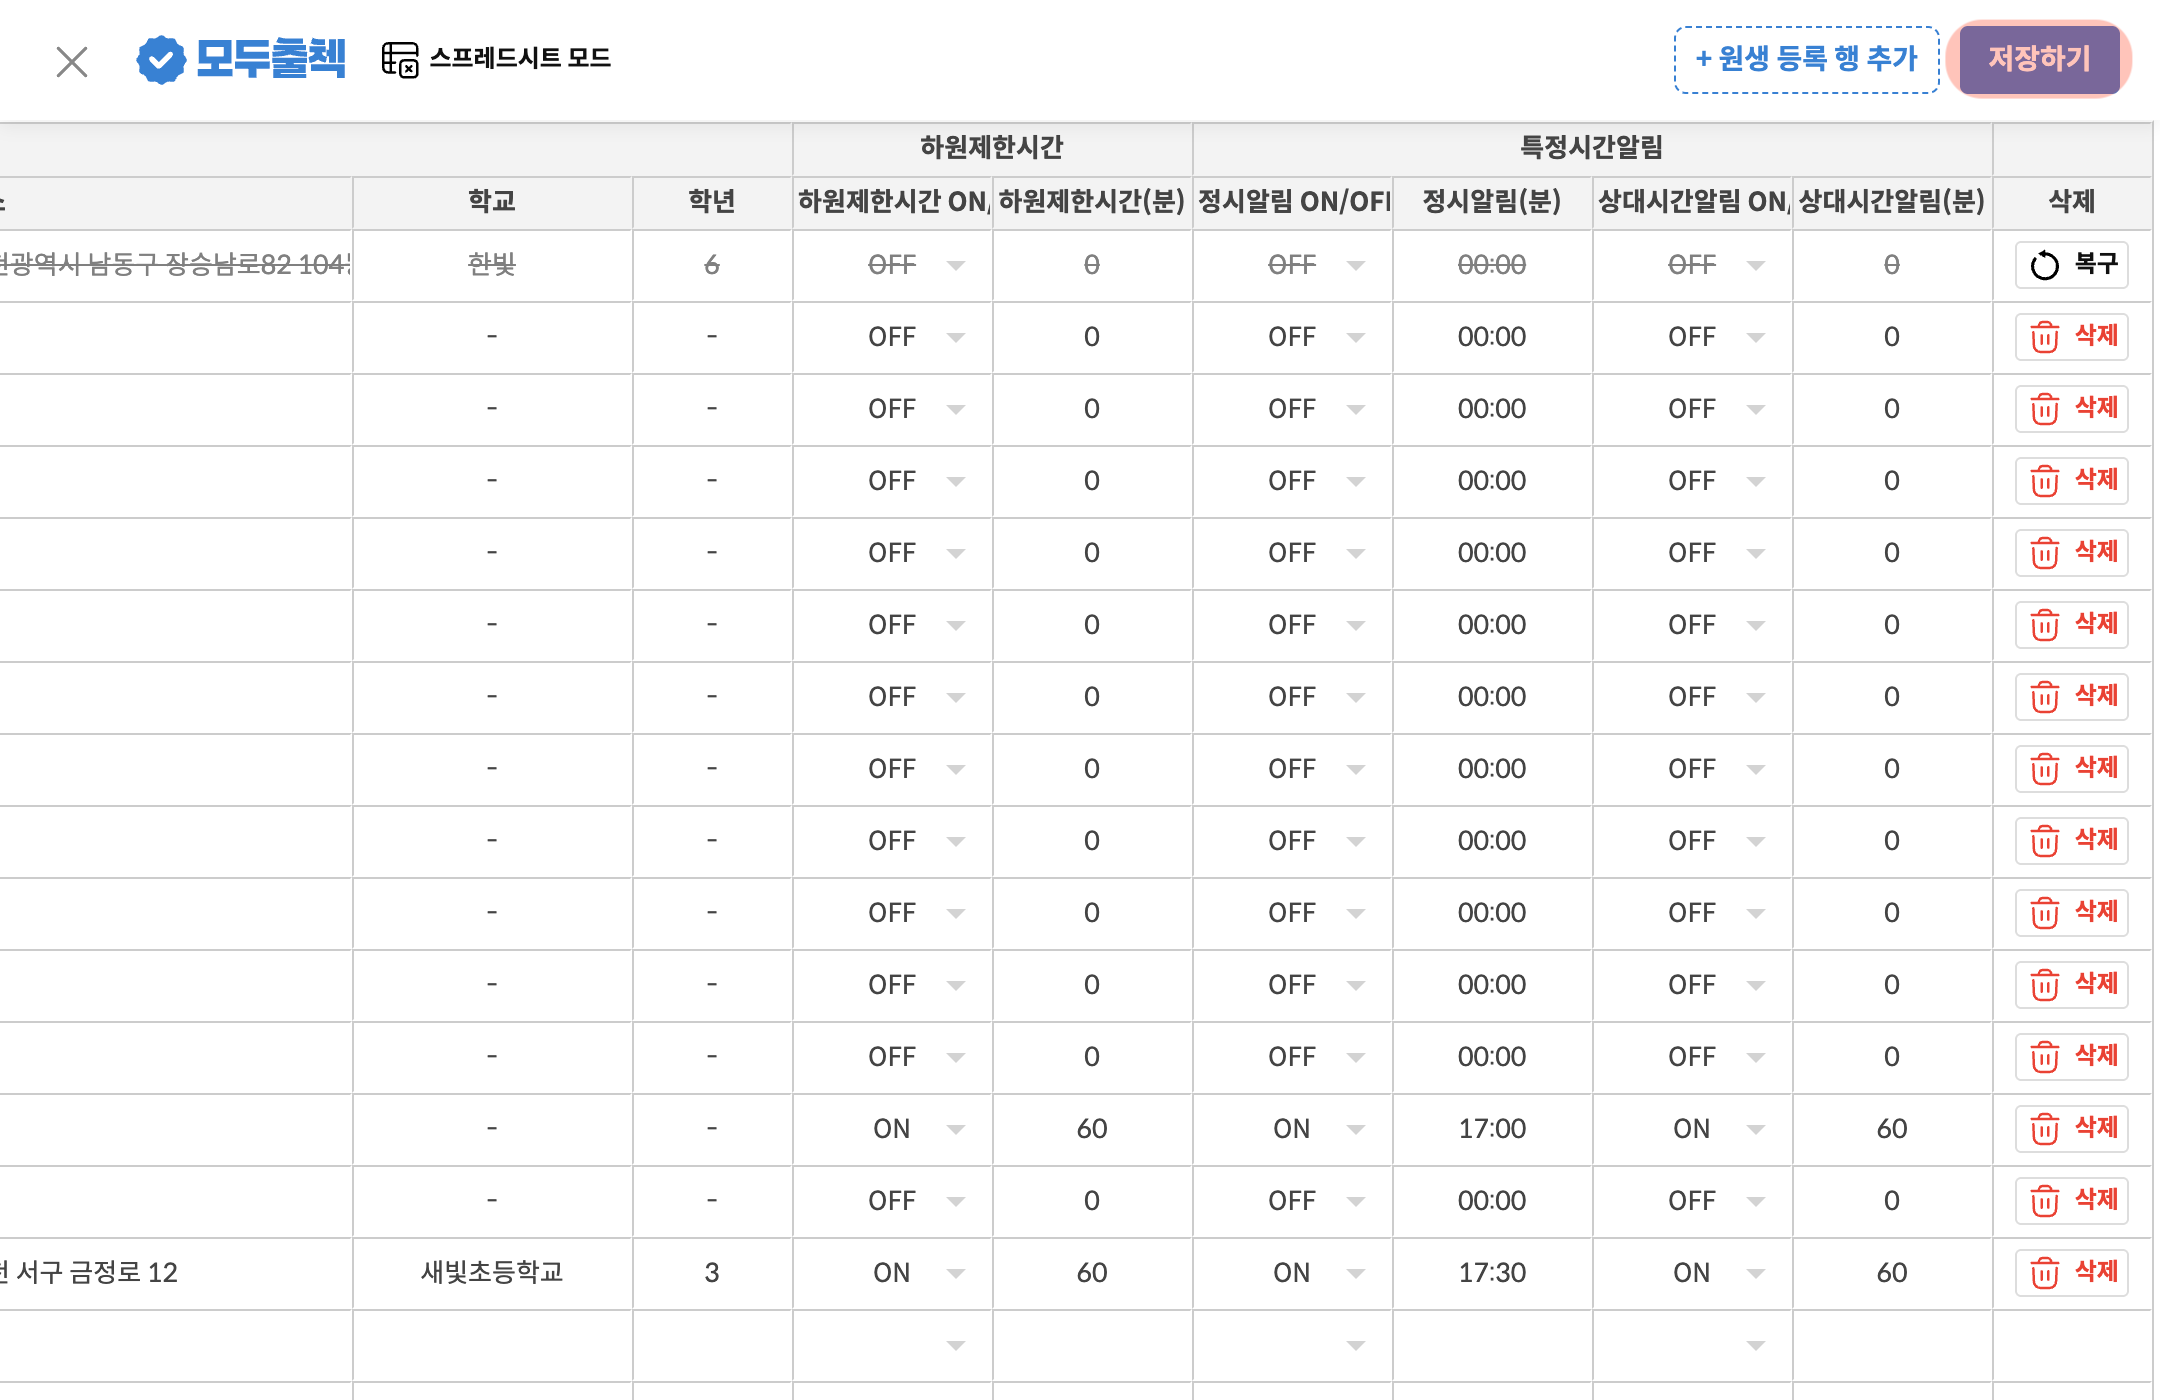This screenshot has width=2160, height=1400.
Task: Click 삭제 trash in row below 17:00 row
Action: coord(2071,1201)
